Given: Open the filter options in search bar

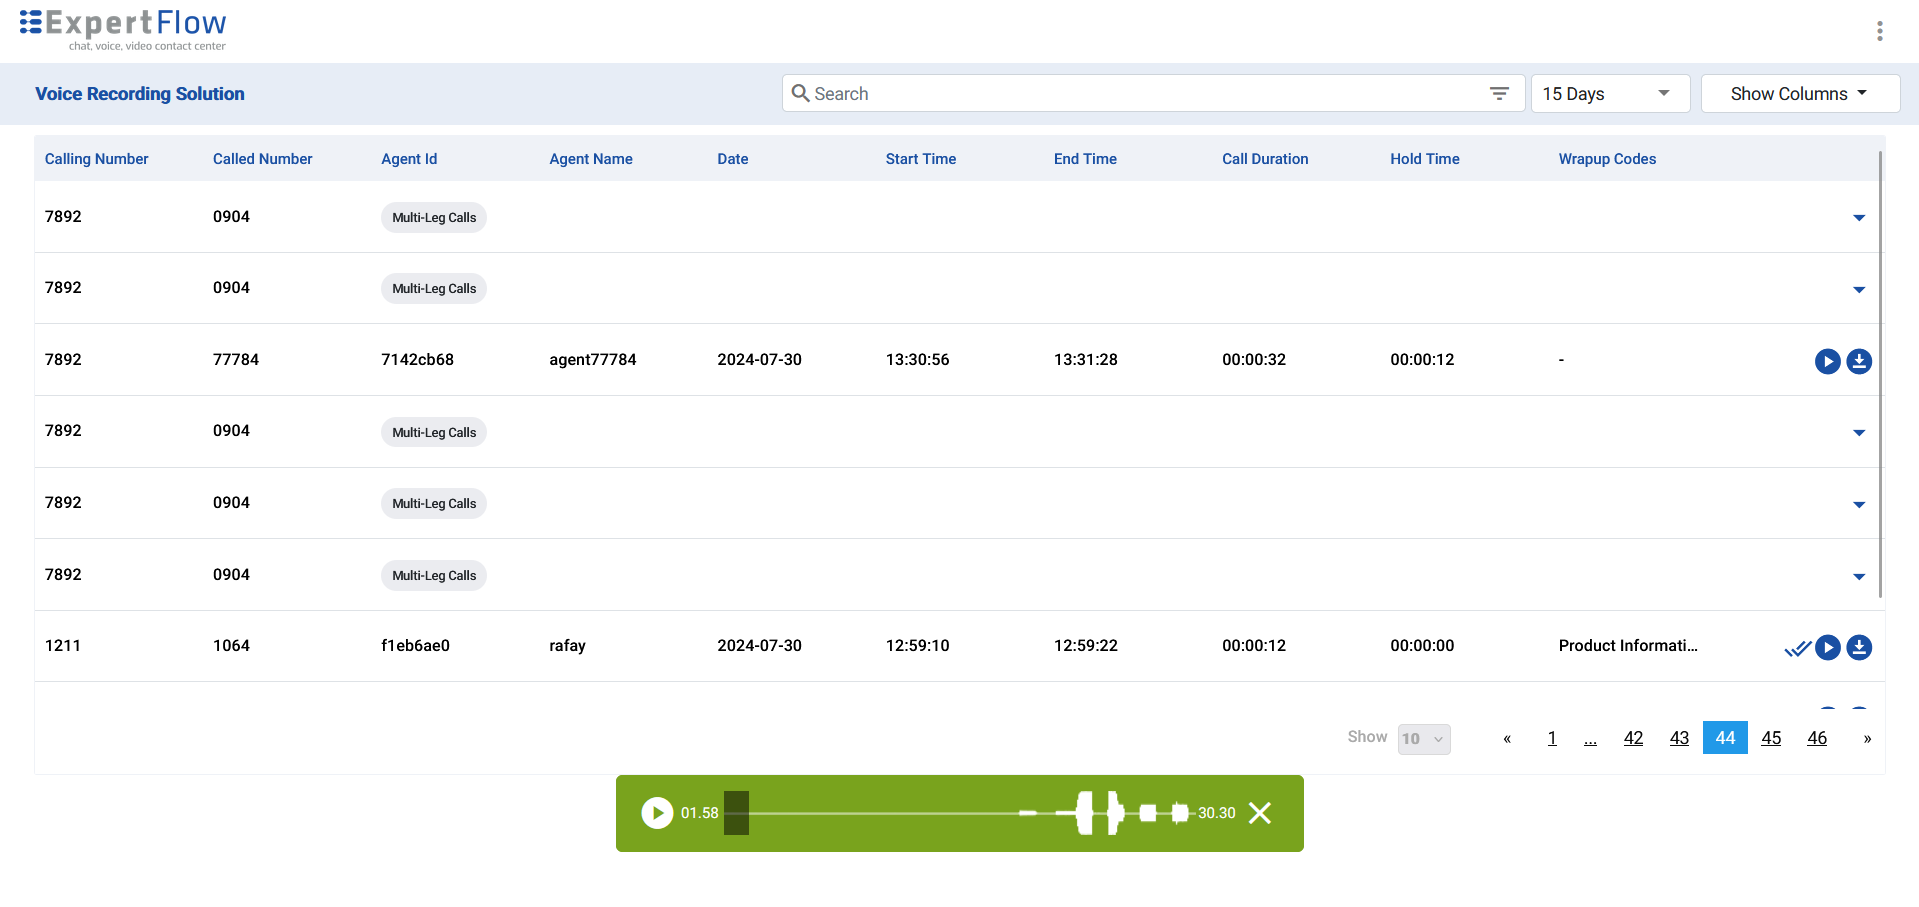Looking at the screenshot, I should click(x=1498, y=93).
